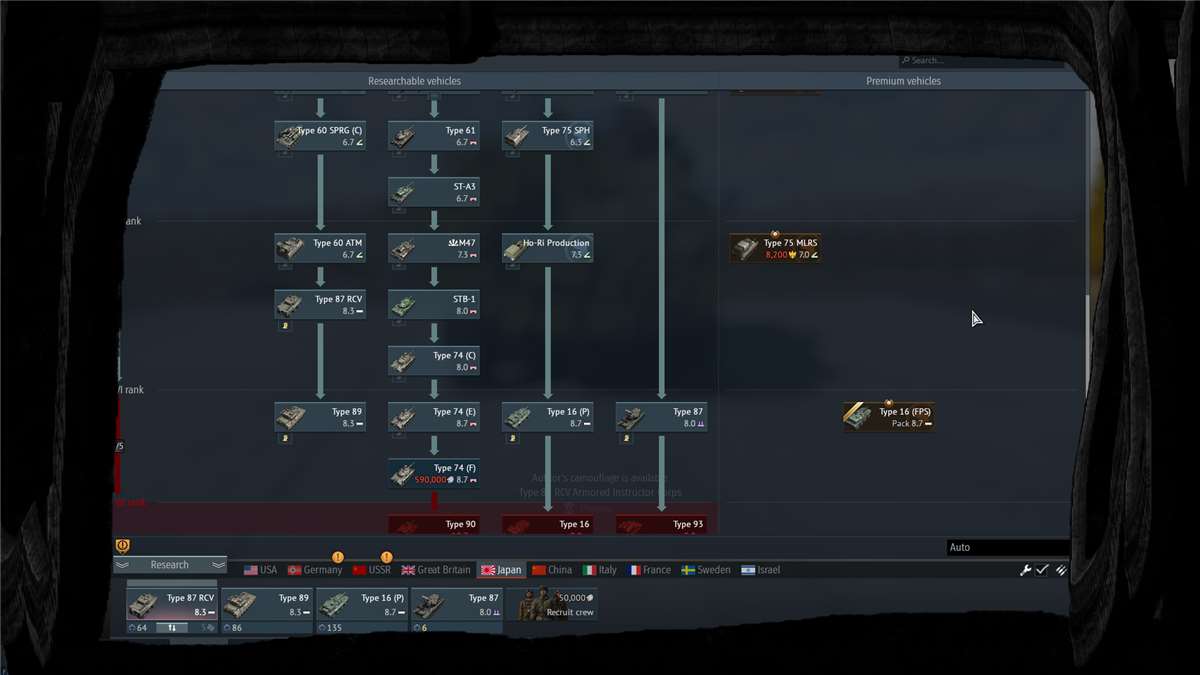
Task: Select the locked Type 90 card
Action: pos(434,524)
